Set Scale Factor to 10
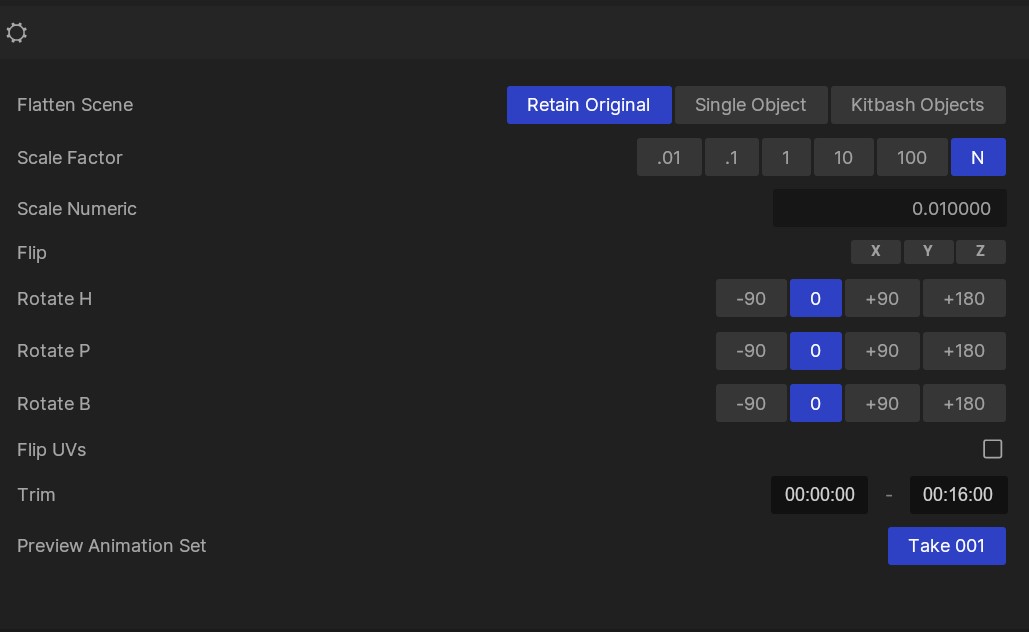 [843, 158]
